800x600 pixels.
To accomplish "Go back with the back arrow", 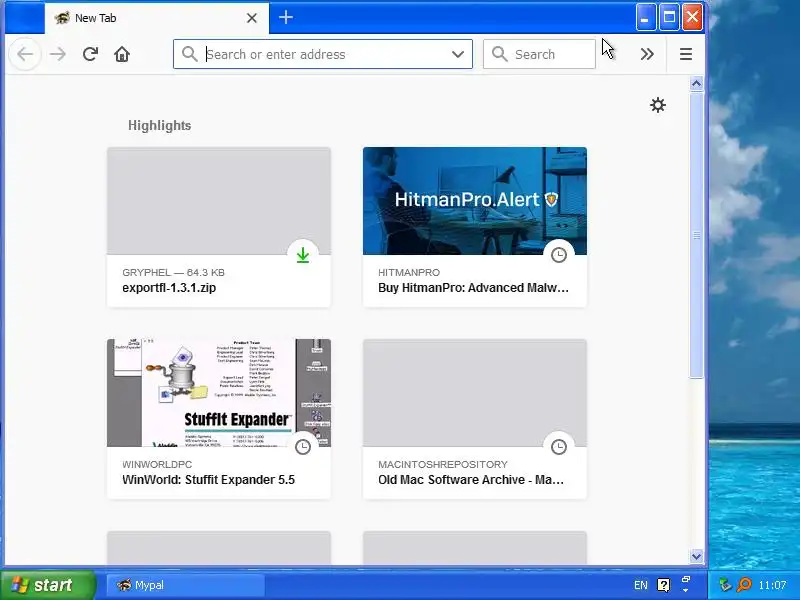I will [25, 54].
